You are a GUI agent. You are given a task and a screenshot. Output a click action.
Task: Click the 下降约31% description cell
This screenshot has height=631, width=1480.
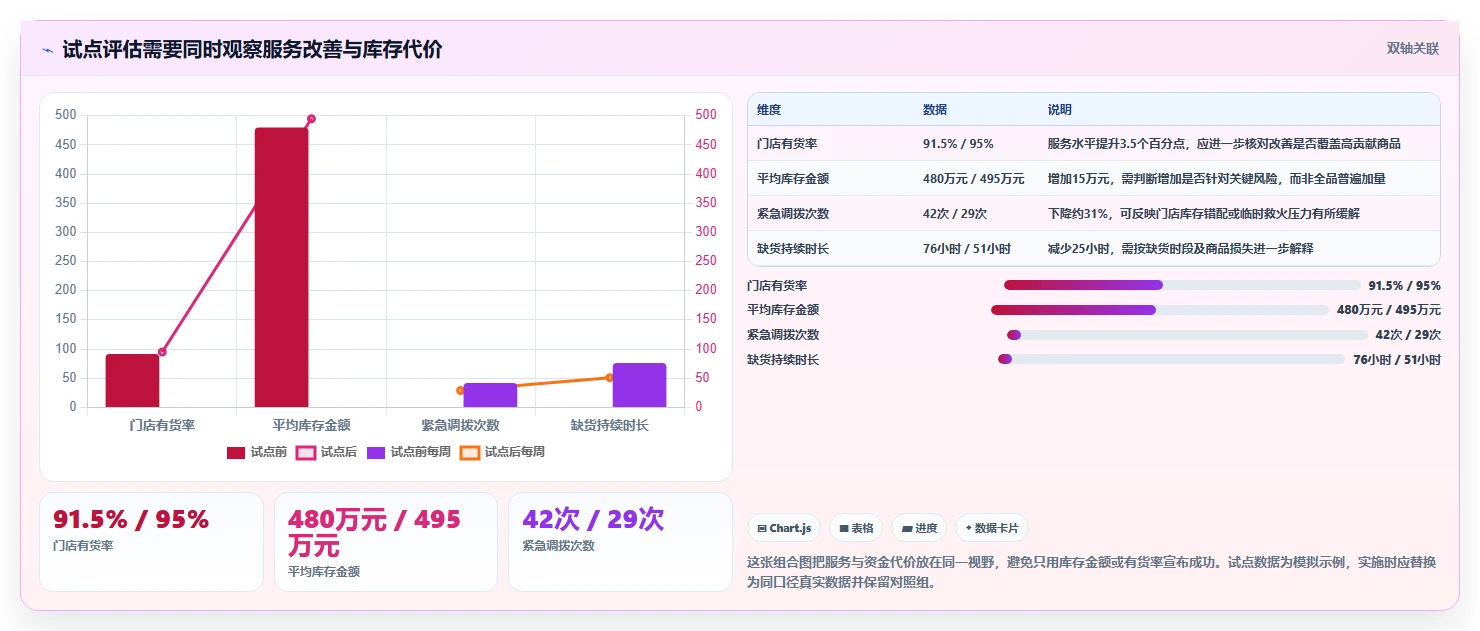(x=1203, y=214)
